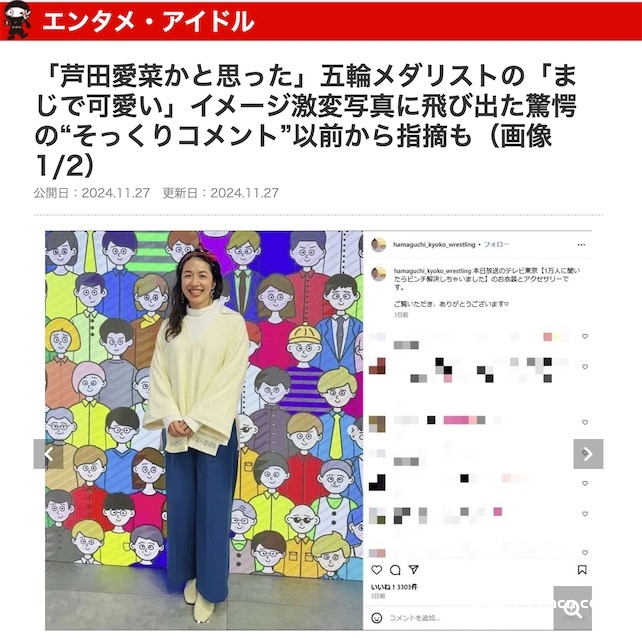Click the paper plane share icon

tap(414, 570)
